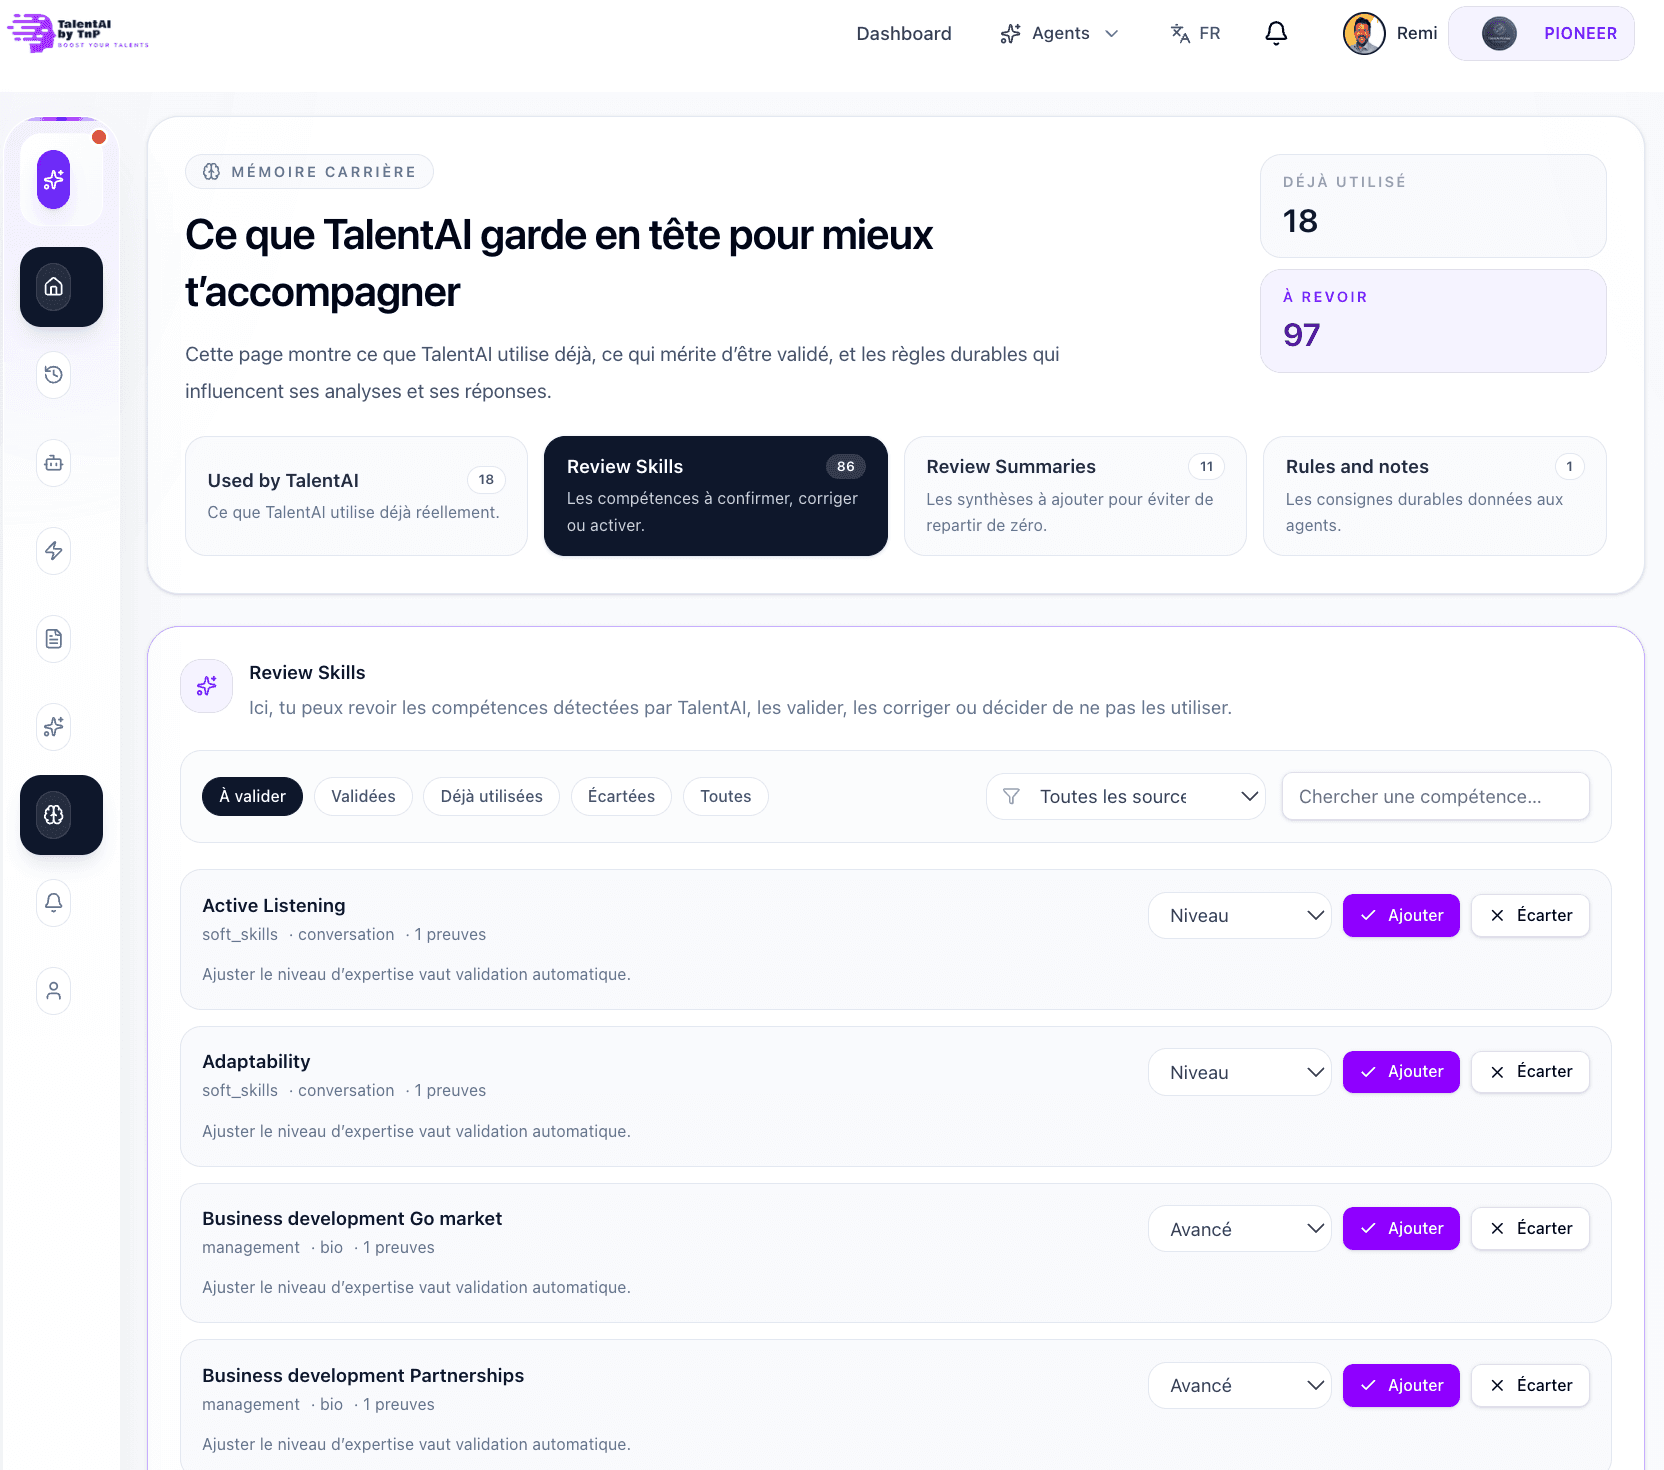The width and height of the screenshot is (1664, 1470).
Task: Select the Review Skills tab card
Action: pos(716,496)
